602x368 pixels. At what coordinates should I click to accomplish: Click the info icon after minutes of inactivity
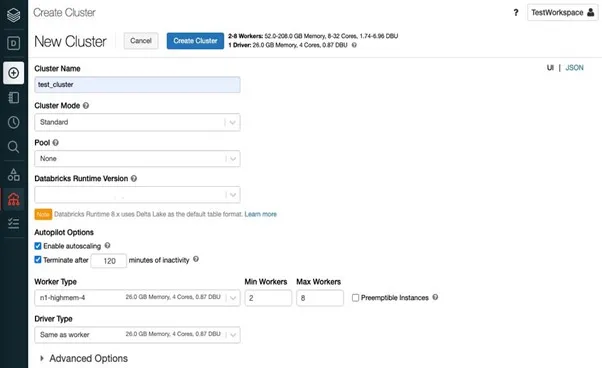tap(196, 259)
